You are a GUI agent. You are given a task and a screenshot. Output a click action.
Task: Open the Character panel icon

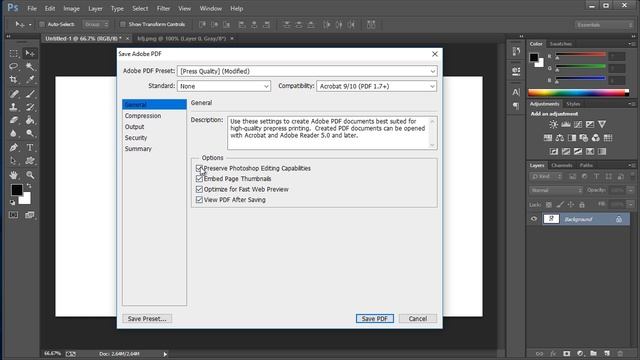point(516,92)
